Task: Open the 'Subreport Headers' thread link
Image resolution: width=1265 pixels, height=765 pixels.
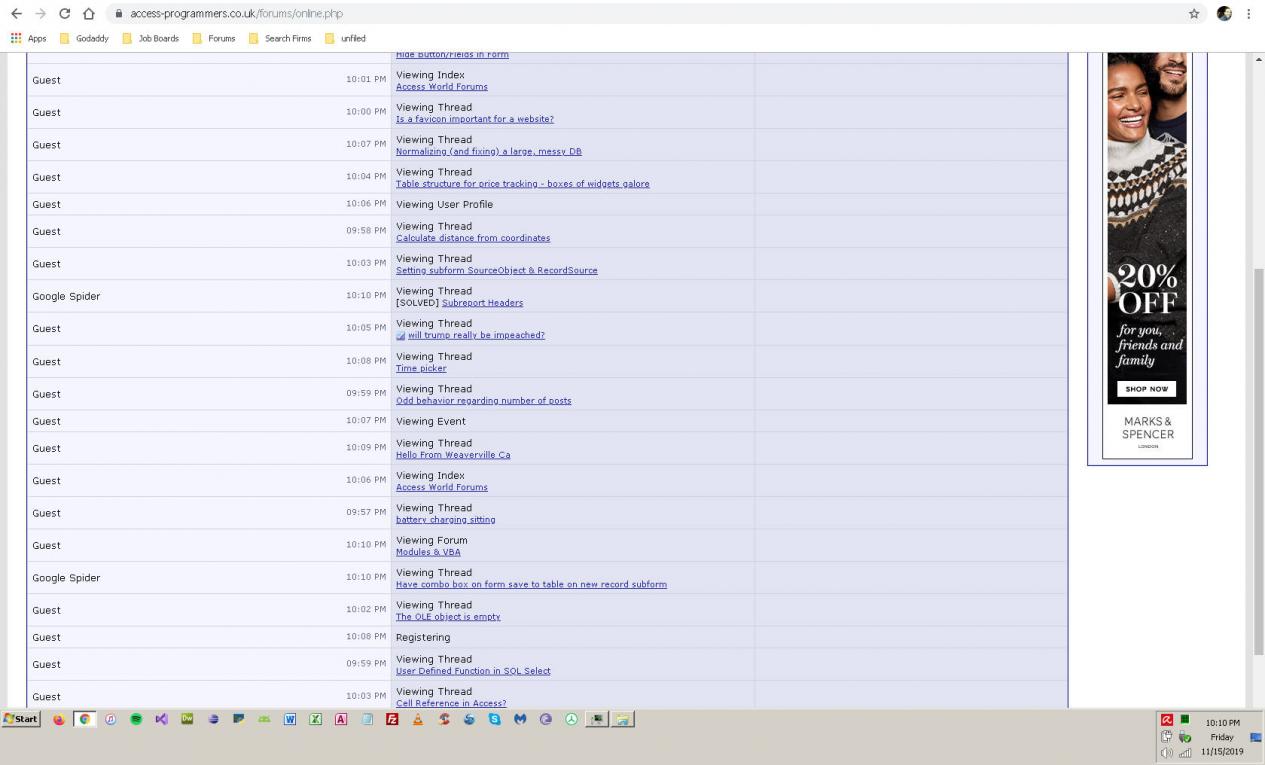Action: 482,303
